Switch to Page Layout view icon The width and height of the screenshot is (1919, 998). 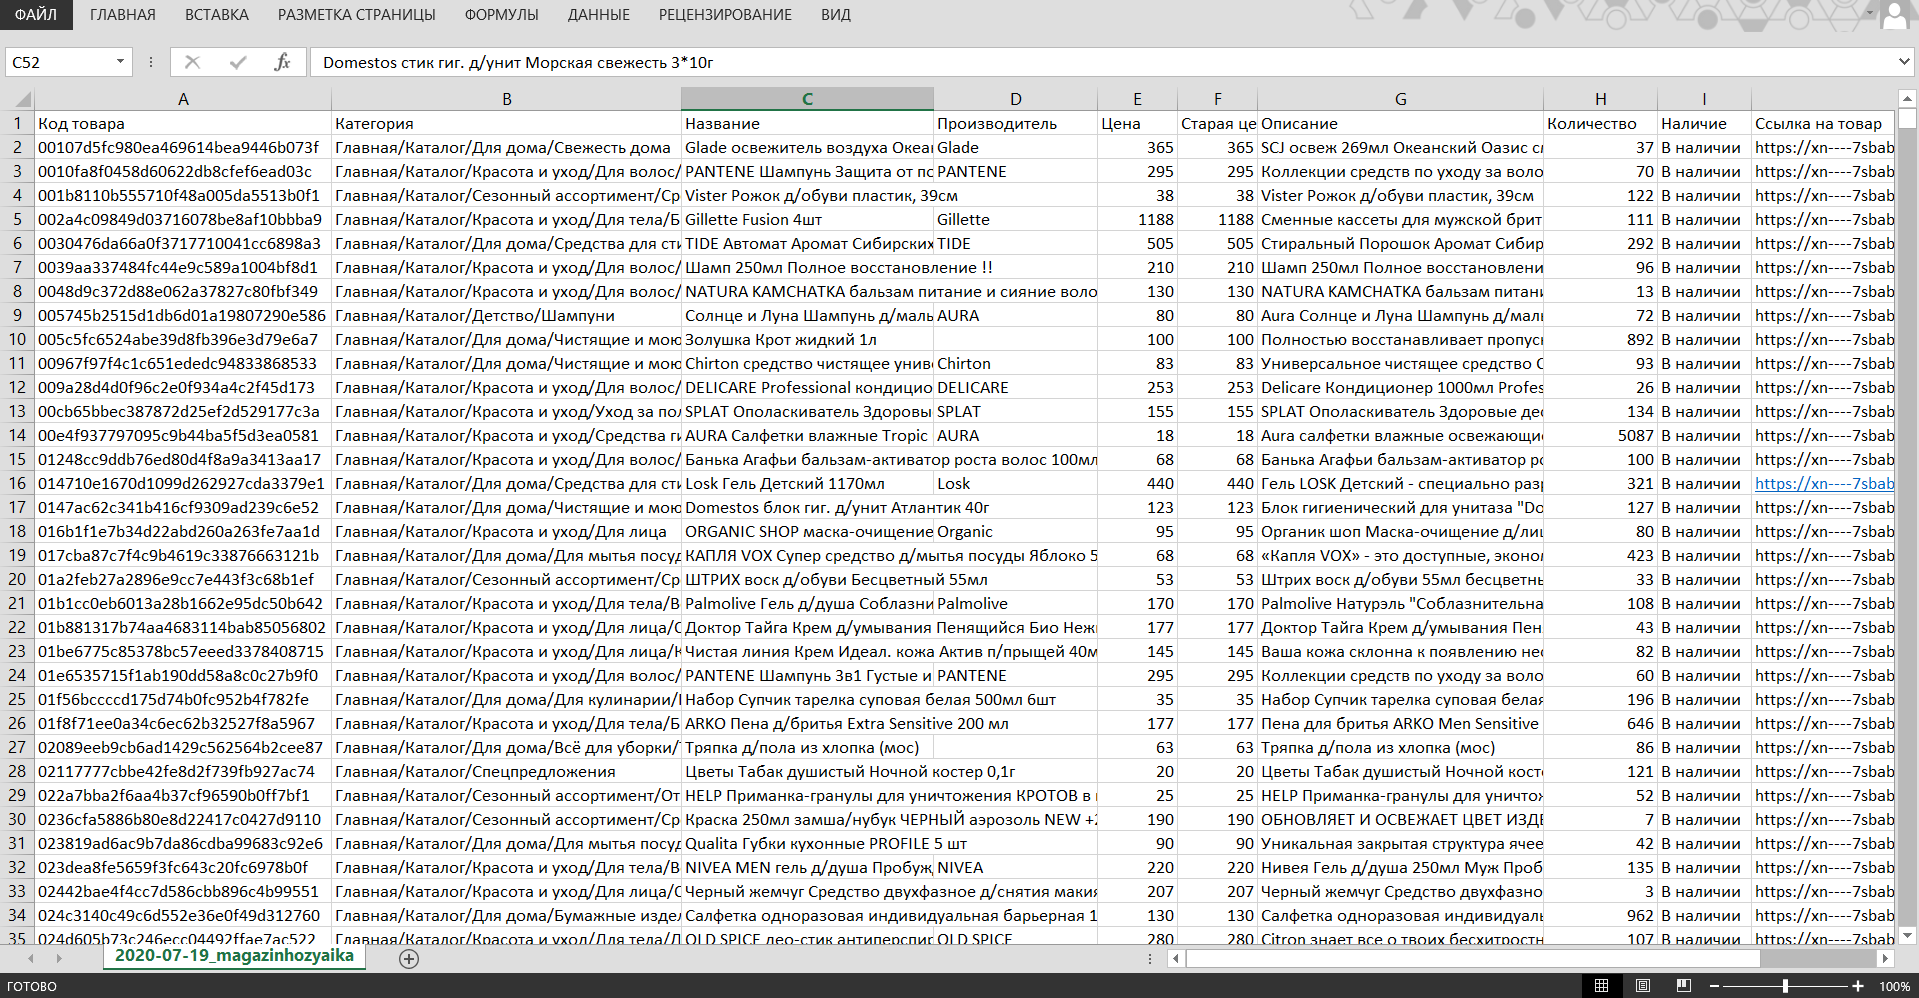(x=1642, y=986)
